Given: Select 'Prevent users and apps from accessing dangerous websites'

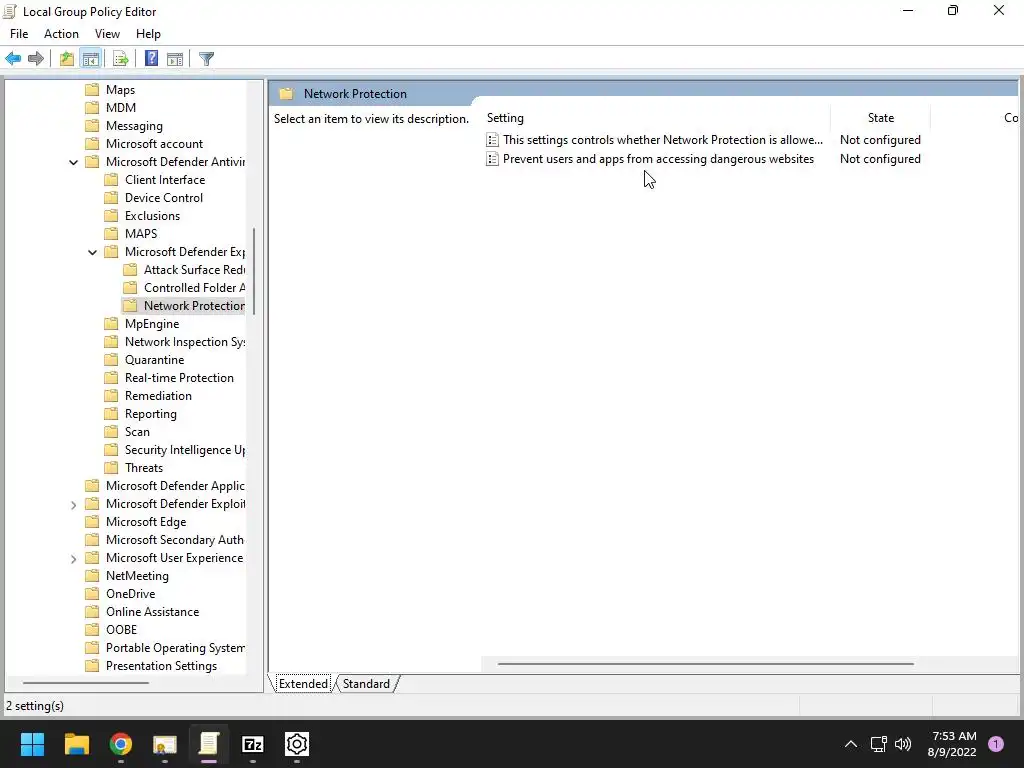Looking at the screenshot, I should (x=658, y=159).
